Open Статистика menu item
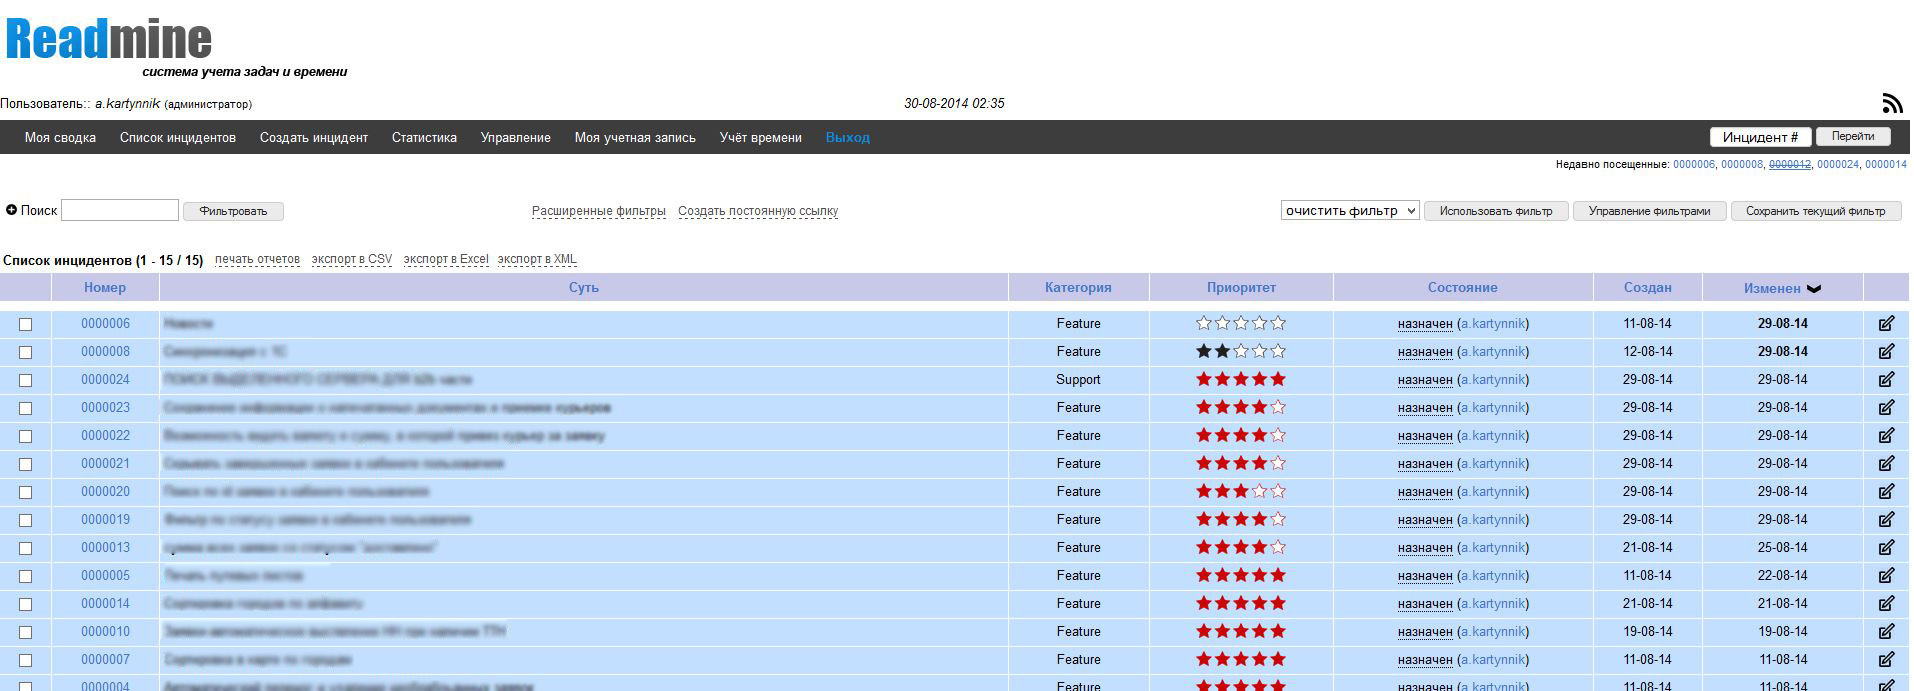 pyautogui.click(x=424, y=138)
